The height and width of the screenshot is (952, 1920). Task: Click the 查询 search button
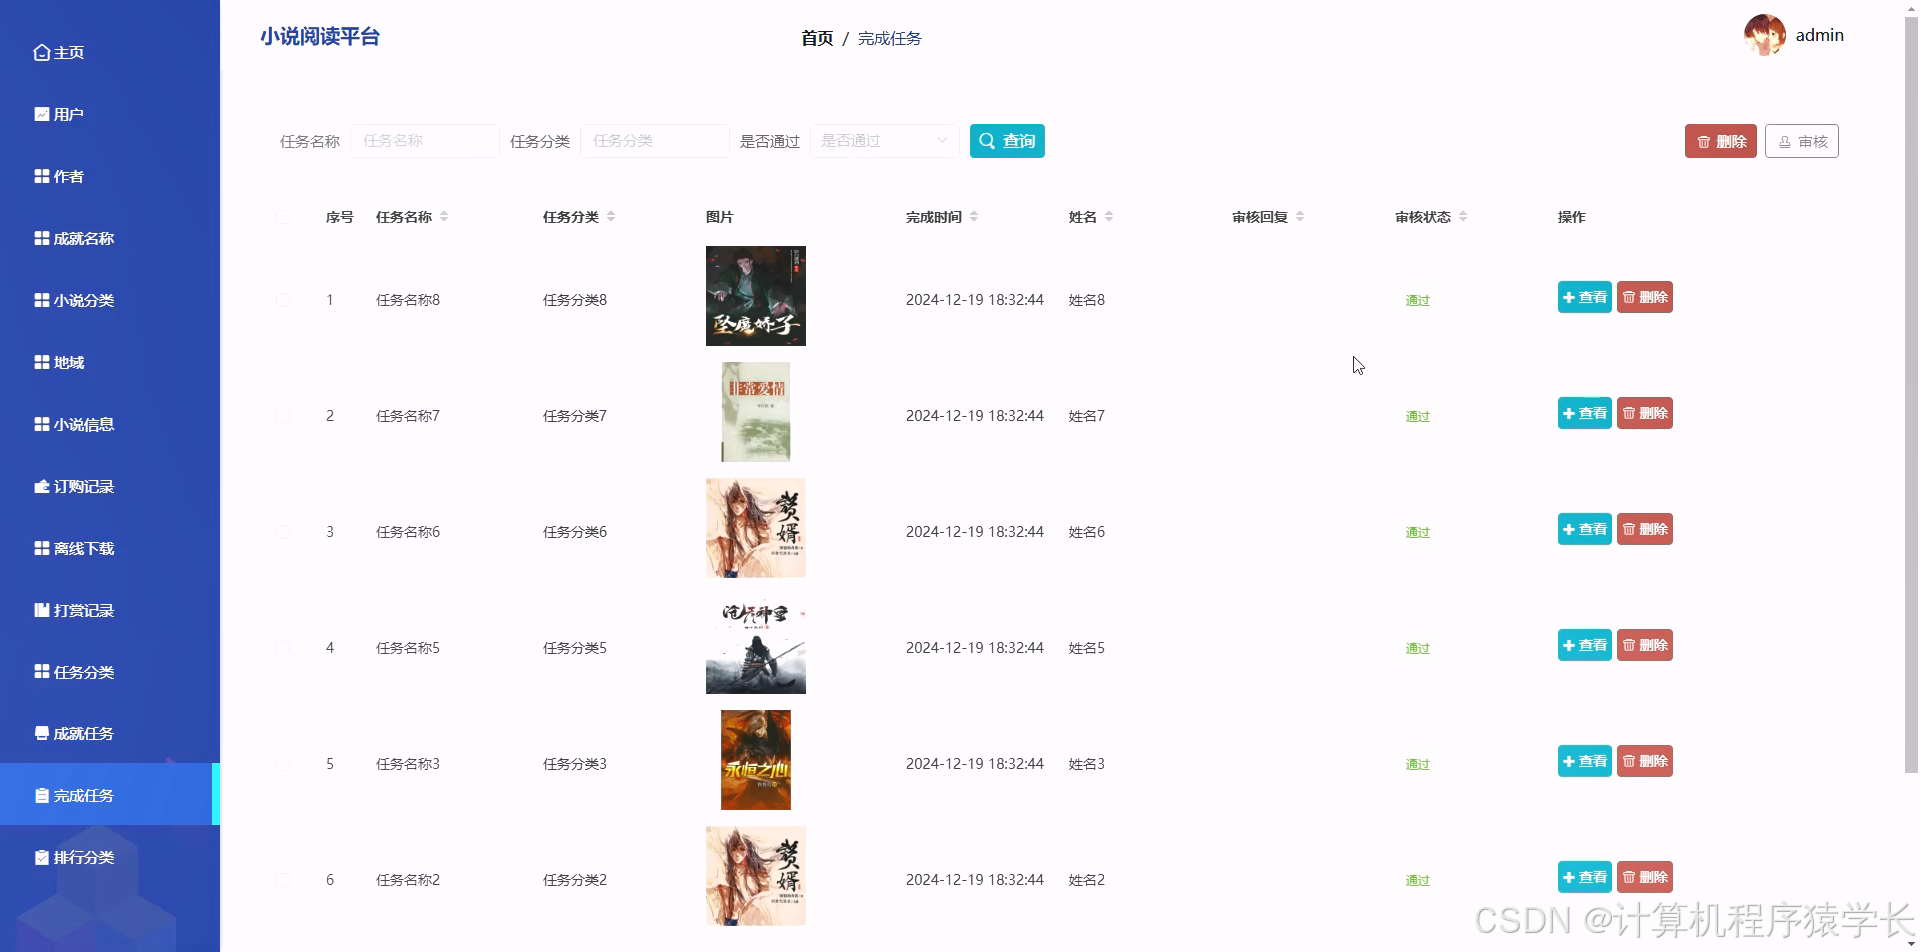(x=1007, y=141)
